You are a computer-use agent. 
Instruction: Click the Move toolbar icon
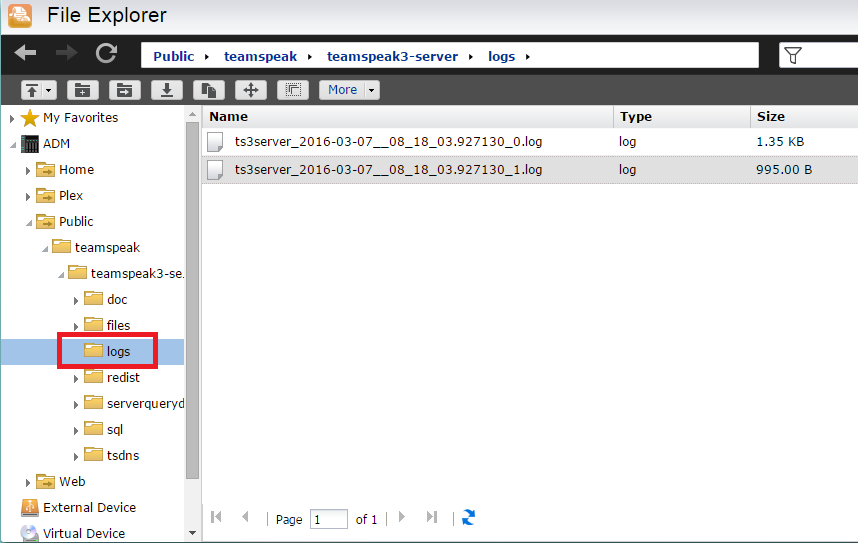click(251, 90)
